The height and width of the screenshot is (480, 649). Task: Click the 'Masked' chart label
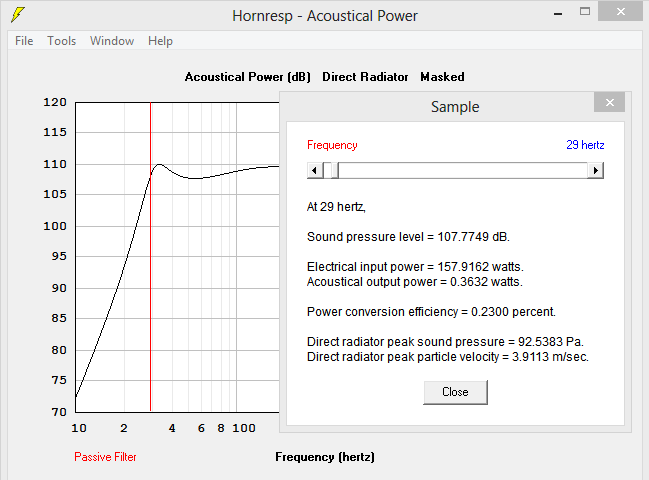coord(442,77)
